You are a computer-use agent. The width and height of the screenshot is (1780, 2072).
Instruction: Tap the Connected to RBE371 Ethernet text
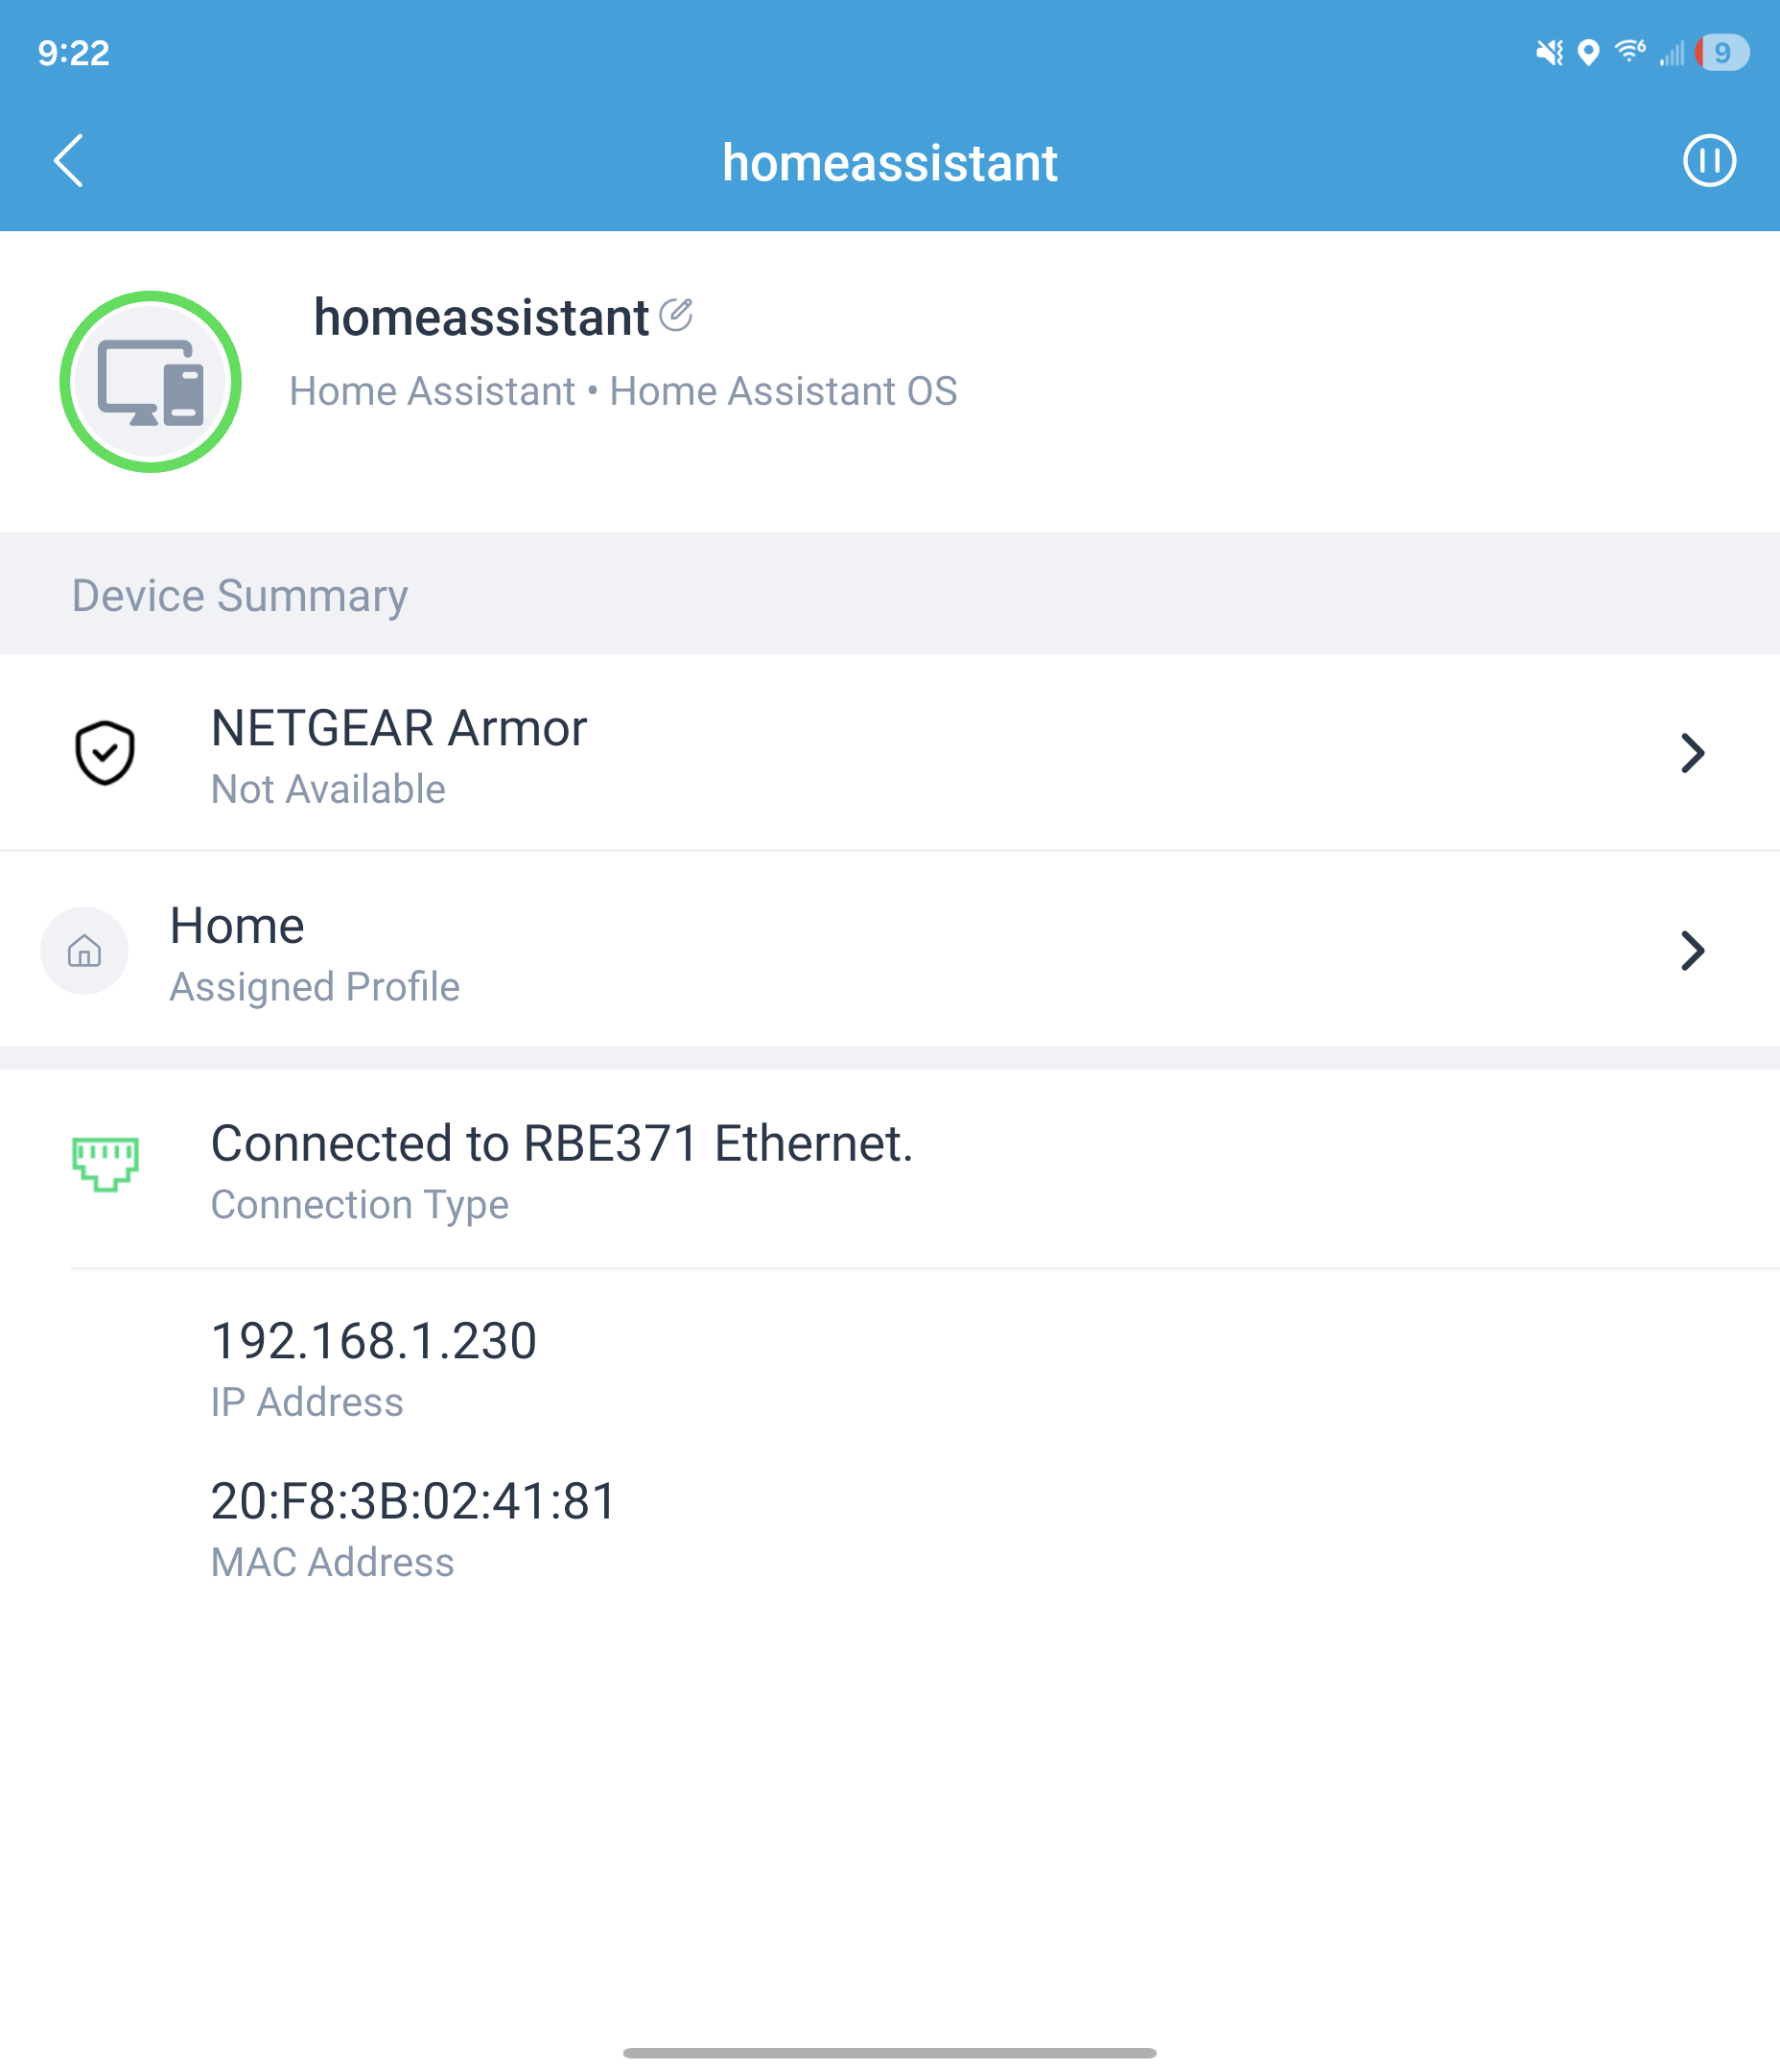tap(562, 1143)
